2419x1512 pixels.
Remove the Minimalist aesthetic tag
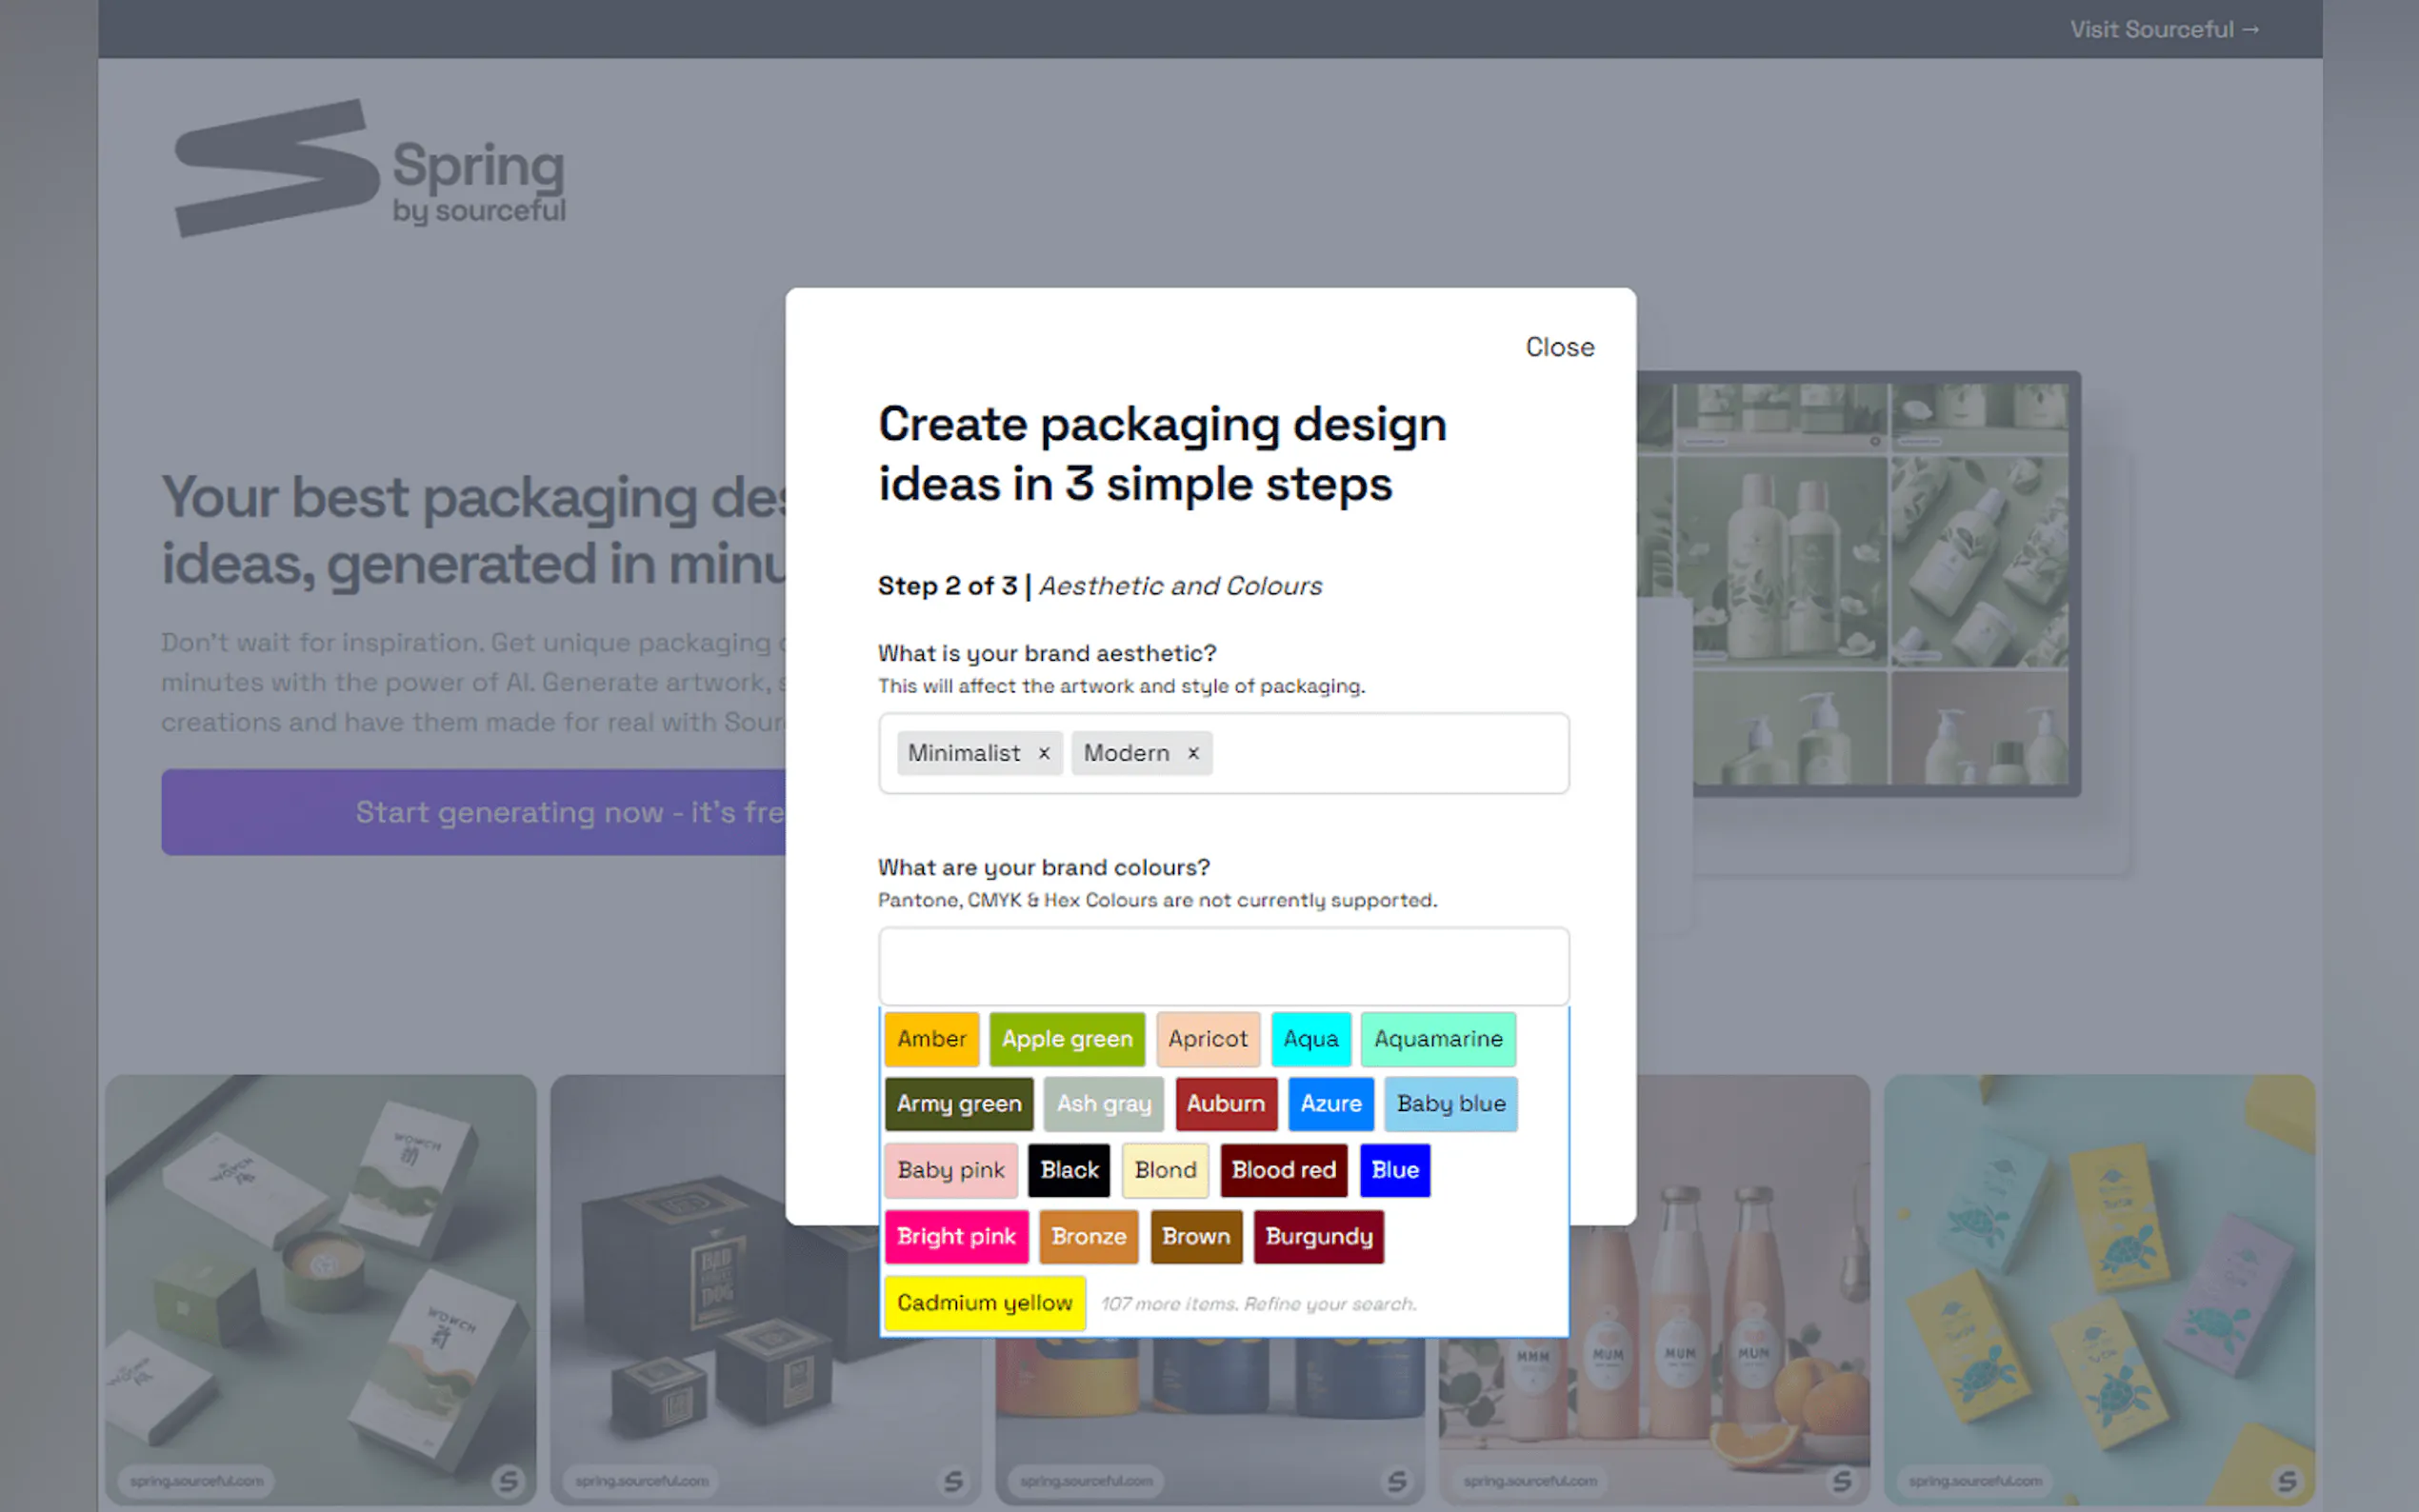click(x=1043, y=753)
